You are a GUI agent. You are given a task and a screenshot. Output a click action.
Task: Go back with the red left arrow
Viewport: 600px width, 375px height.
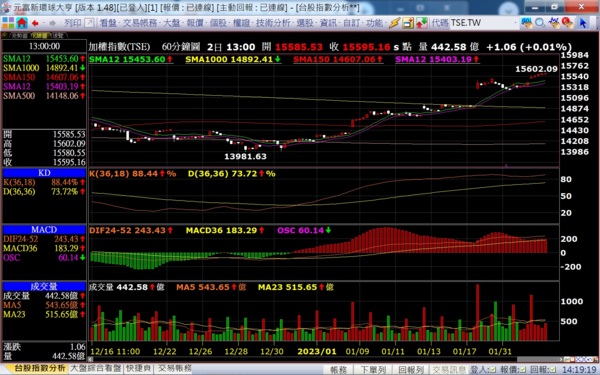35,23
